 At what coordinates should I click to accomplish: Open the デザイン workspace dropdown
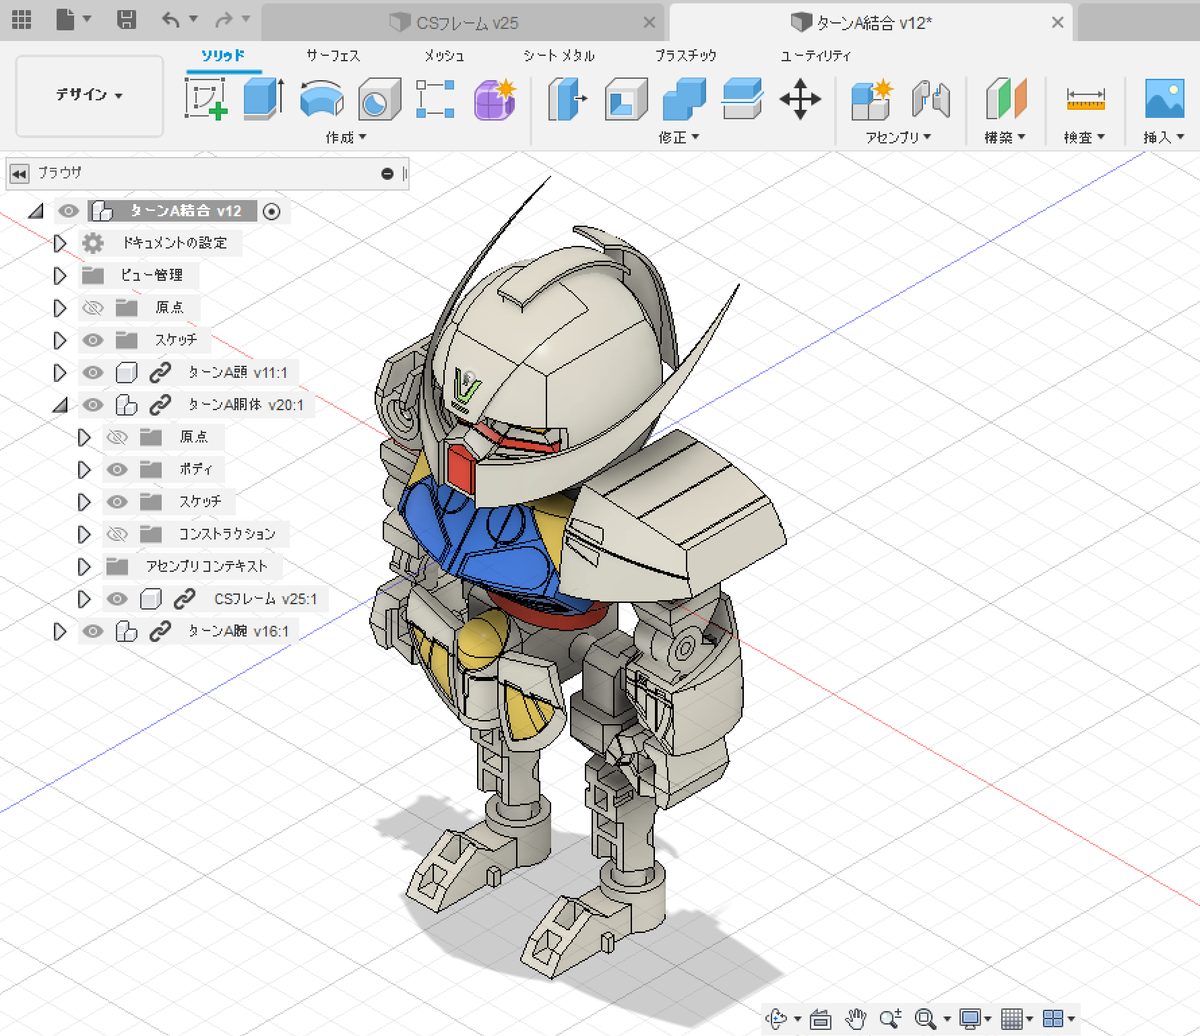[90, 96]
